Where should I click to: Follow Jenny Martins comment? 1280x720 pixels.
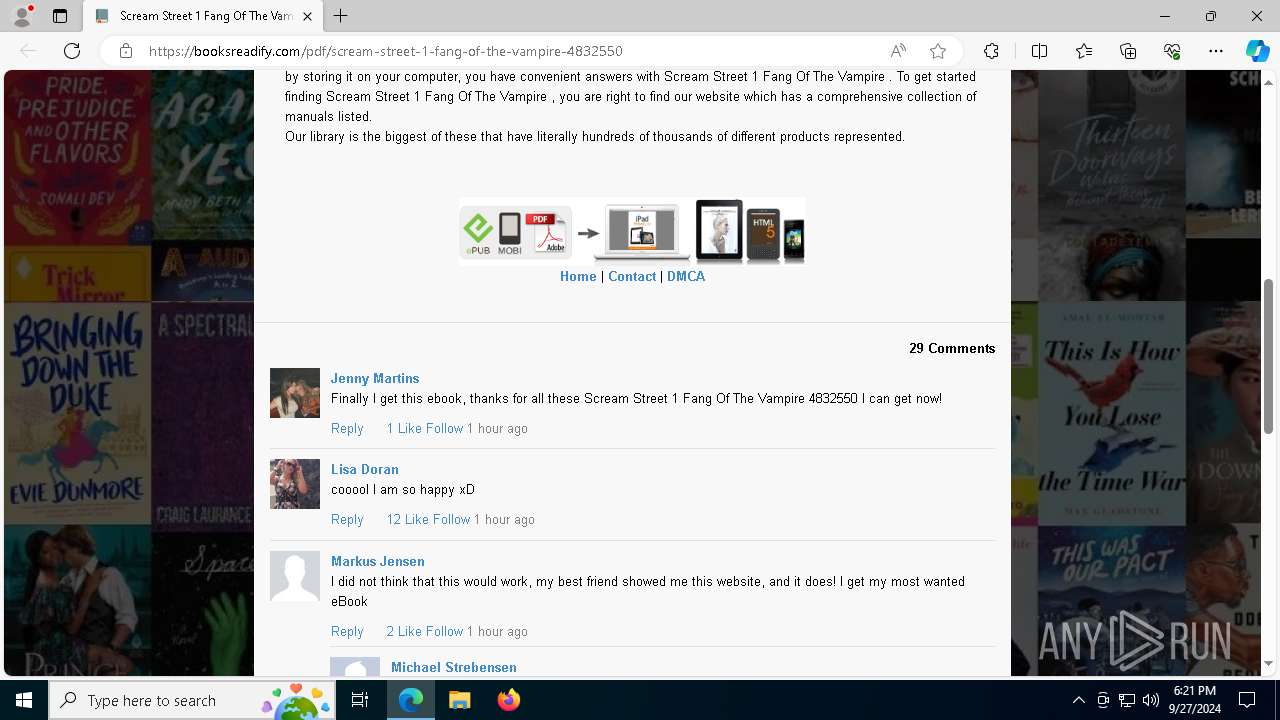[444, 428]
